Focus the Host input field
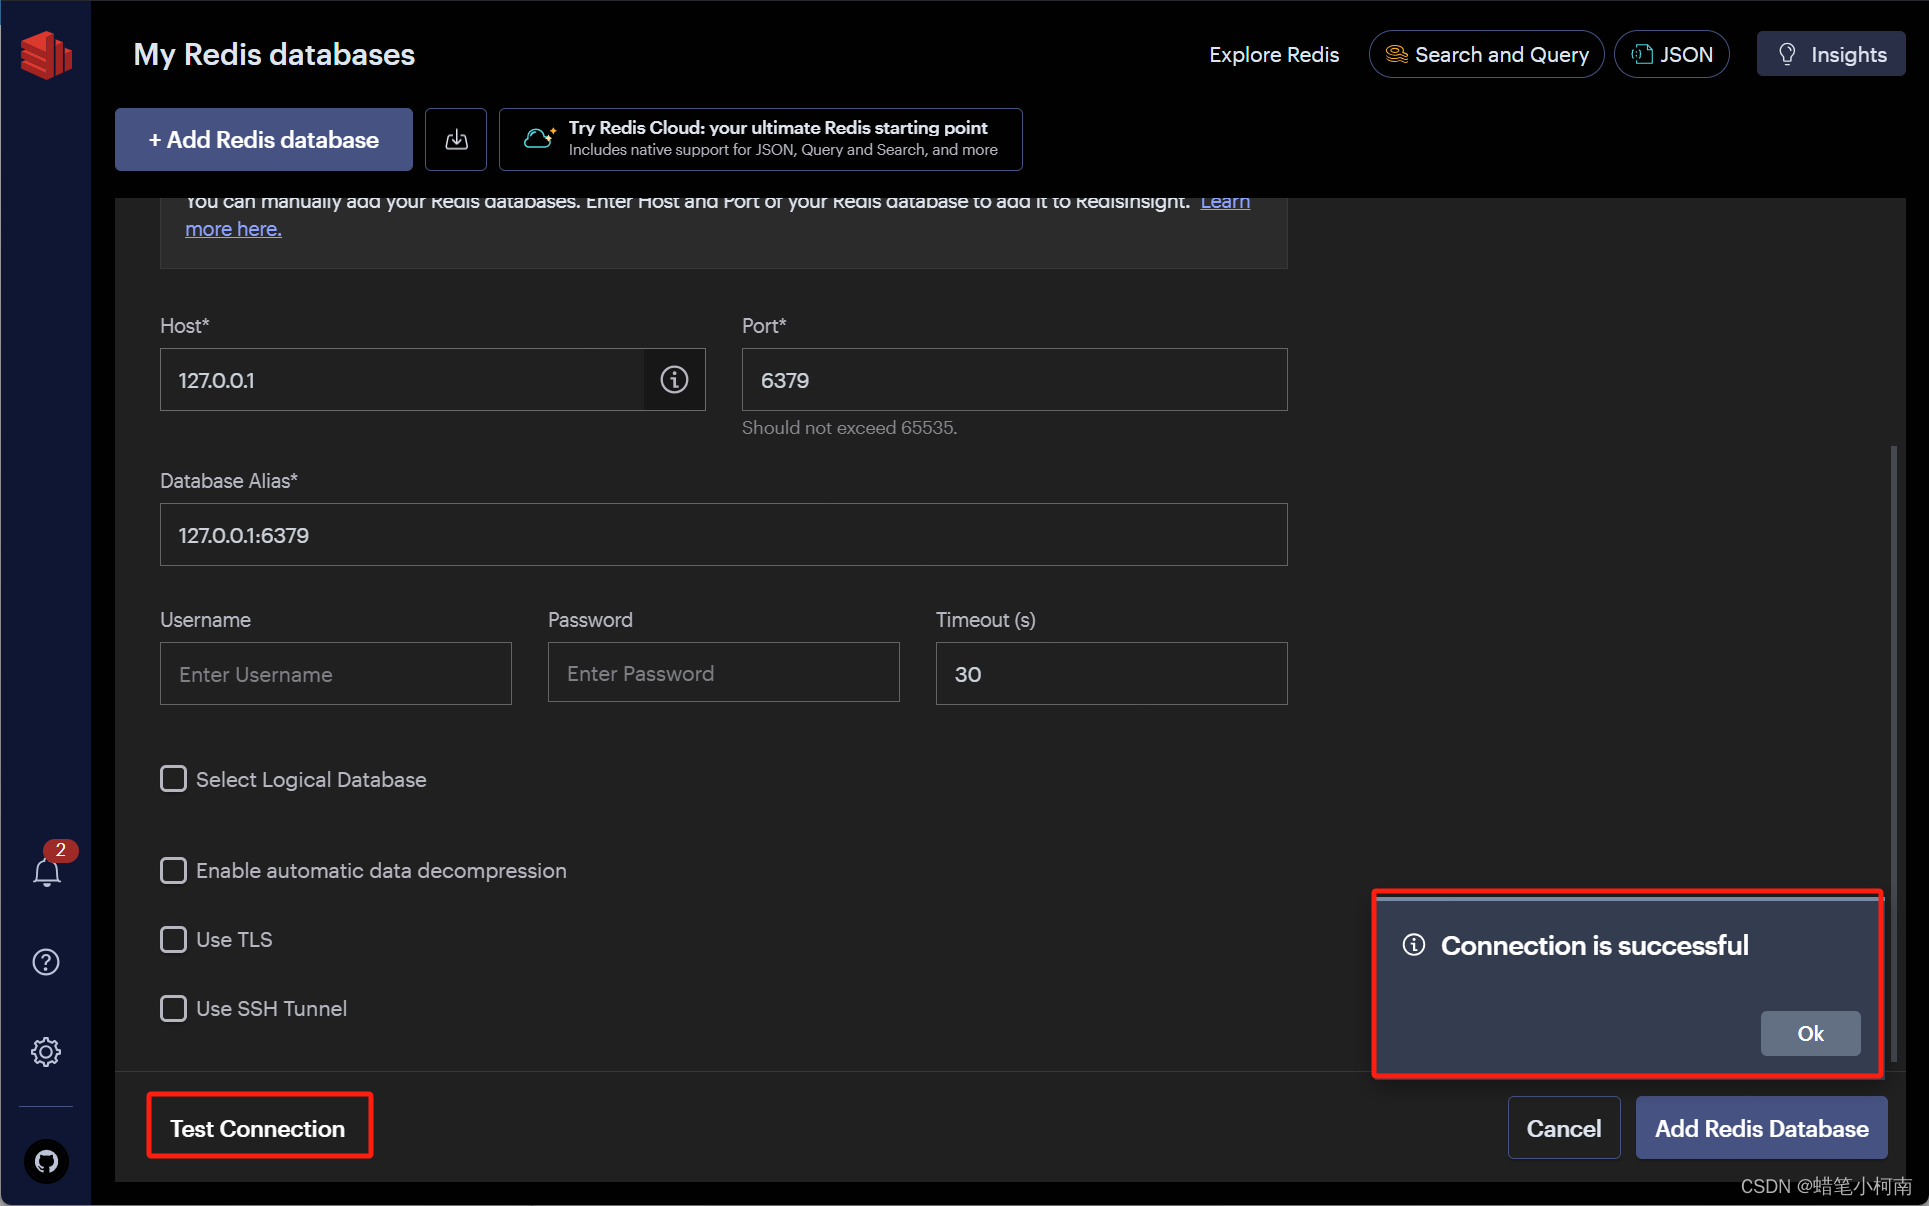 point(402,380)
